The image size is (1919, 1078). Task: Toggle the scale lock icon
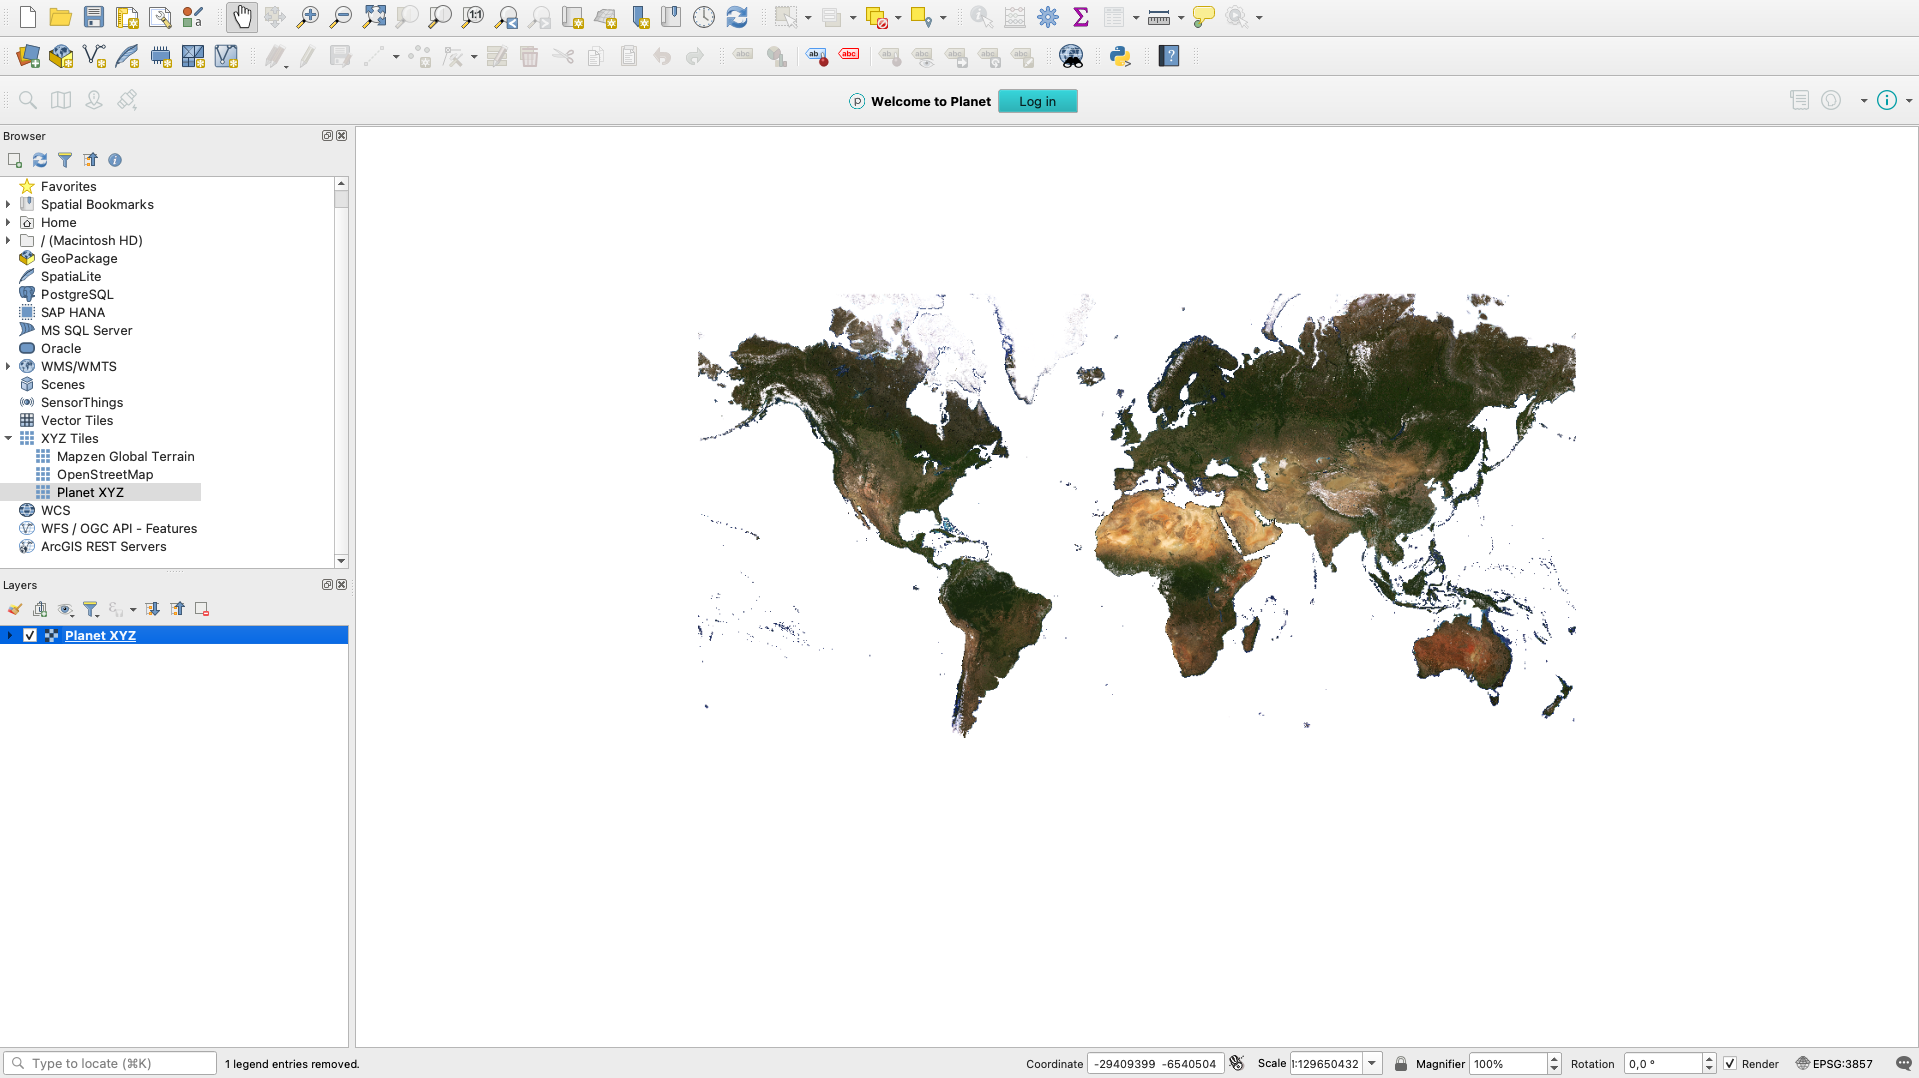click(1401, 1064)
